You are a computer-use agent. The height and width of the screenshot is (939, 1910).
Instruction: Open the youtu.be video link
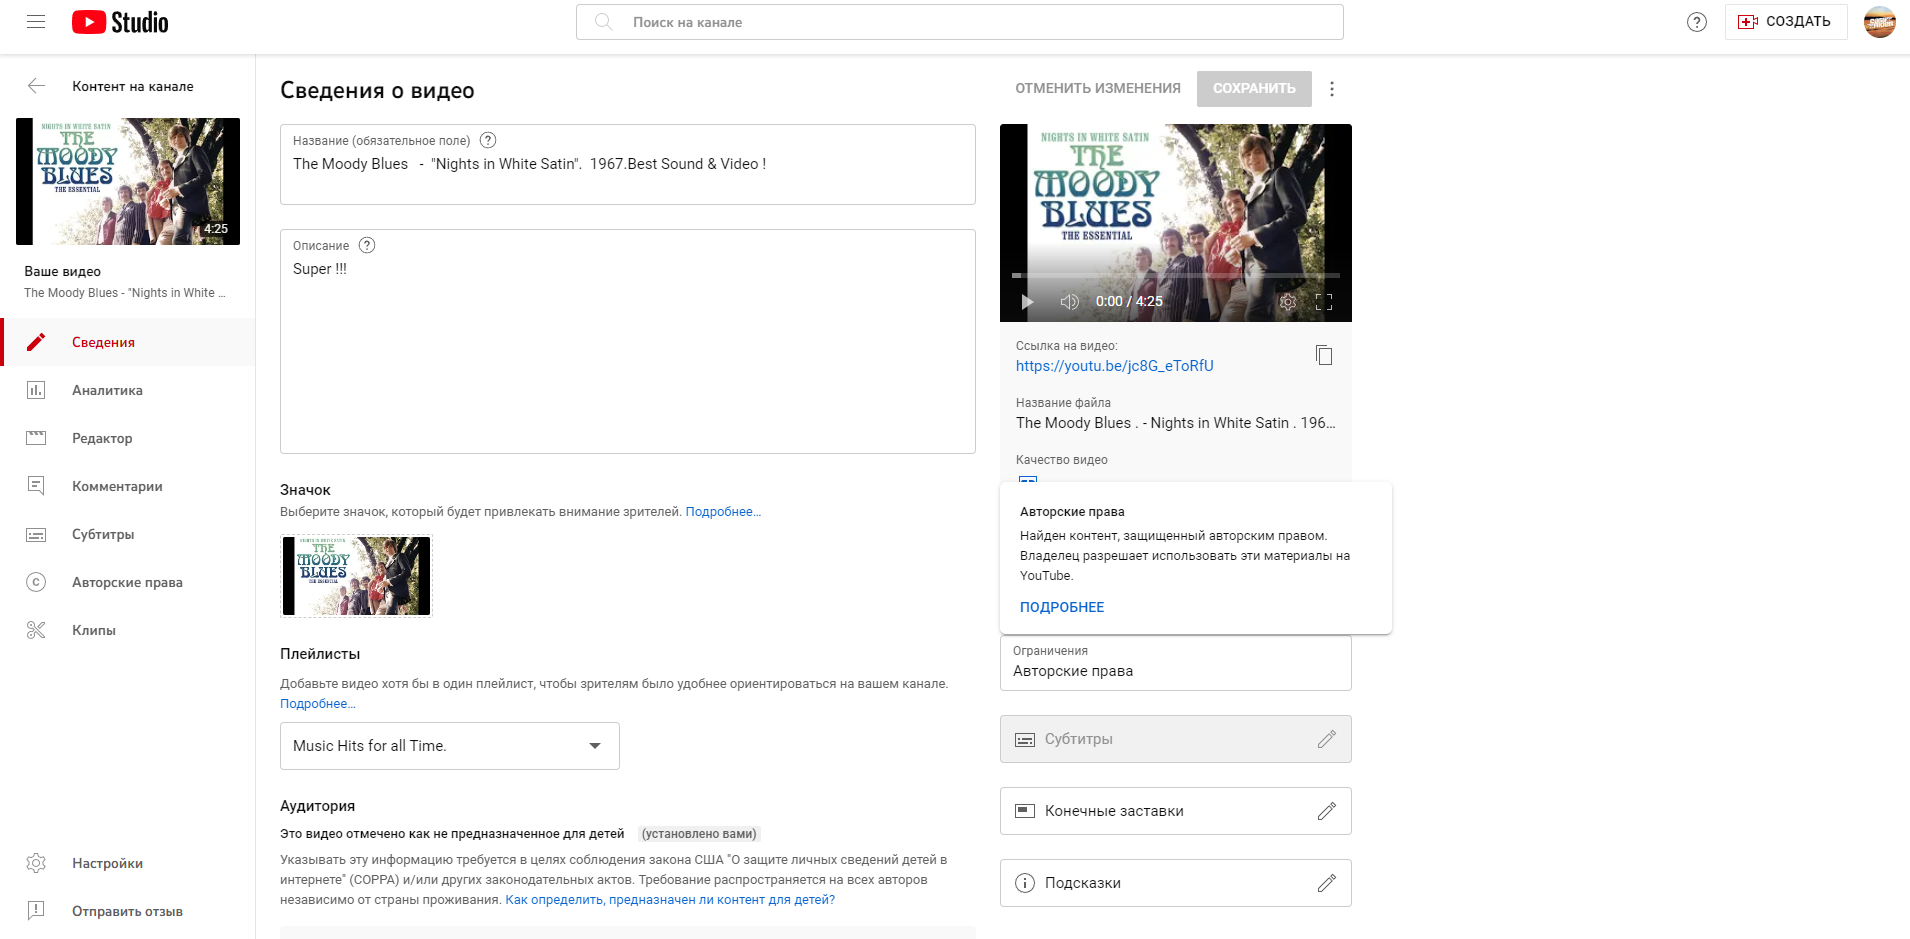click(x=1115, y=366)
